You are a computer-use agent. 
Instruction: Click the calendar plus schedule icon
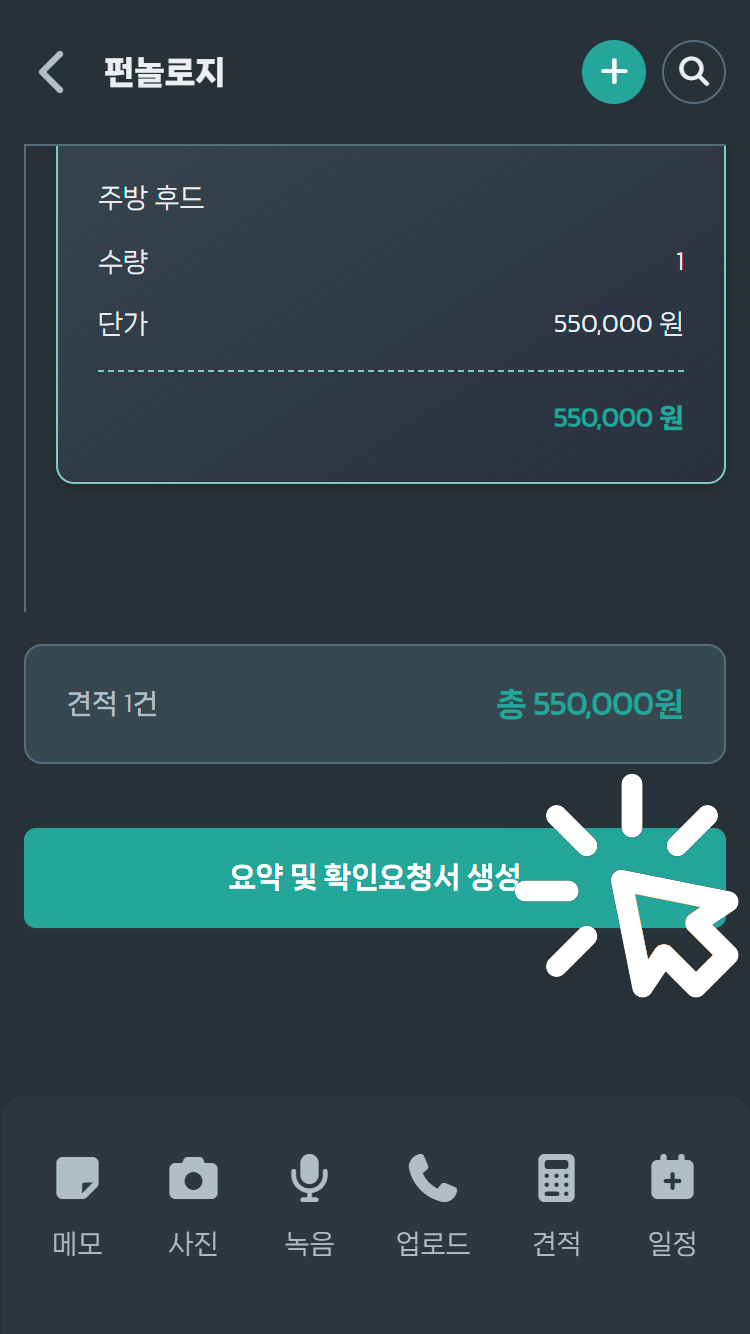(672, 1178)
